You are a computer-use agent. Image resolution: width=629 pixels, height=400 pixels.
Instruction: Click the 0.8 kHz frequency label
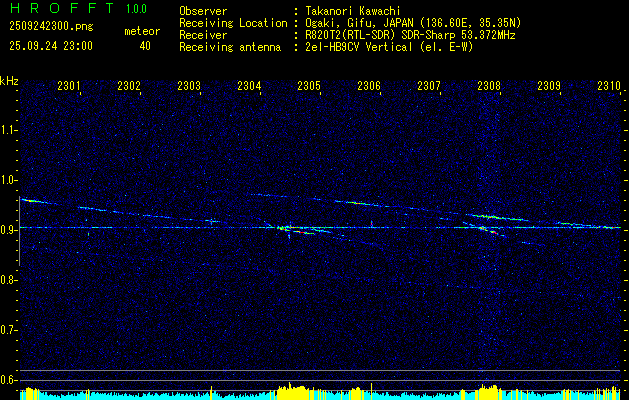(9, 280)
